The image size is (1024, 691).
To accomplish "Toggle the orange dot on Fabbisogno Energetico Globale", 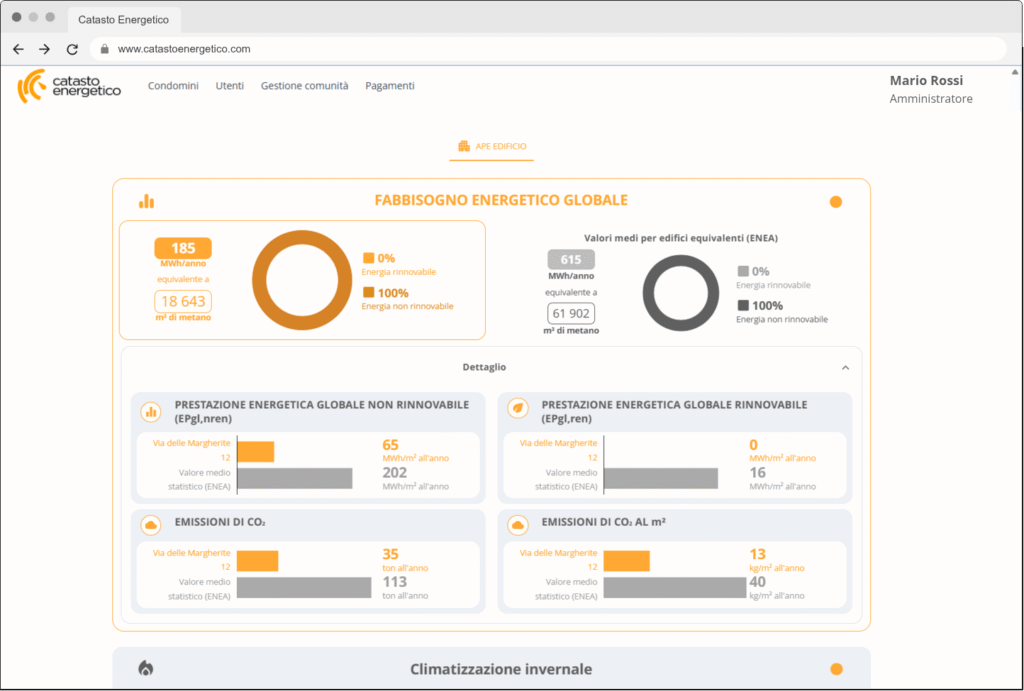I will (836, 202).
